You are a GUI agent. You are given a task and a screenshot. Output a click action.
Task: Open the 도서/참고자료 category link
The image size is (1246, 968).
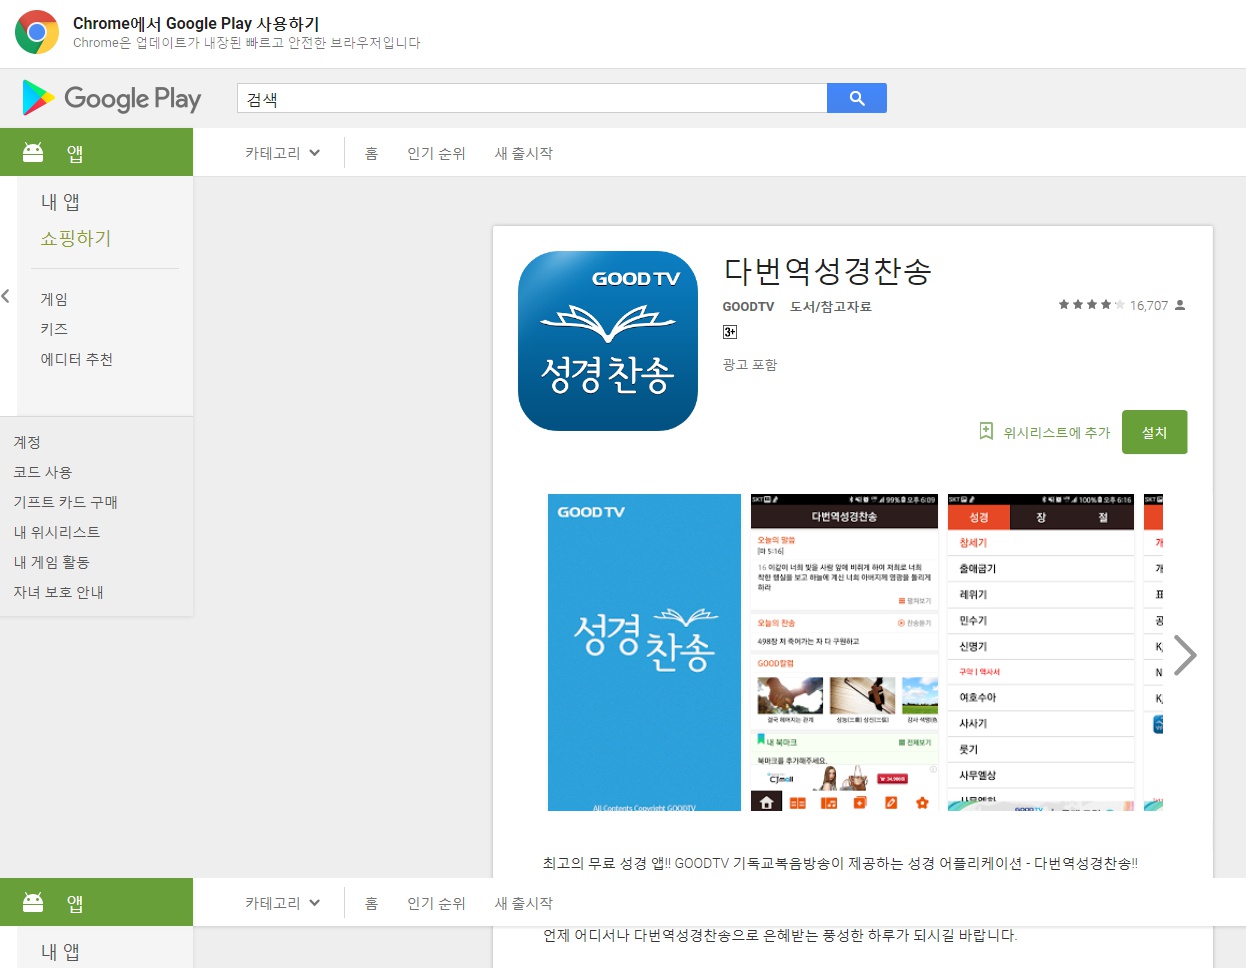(831, 306)
